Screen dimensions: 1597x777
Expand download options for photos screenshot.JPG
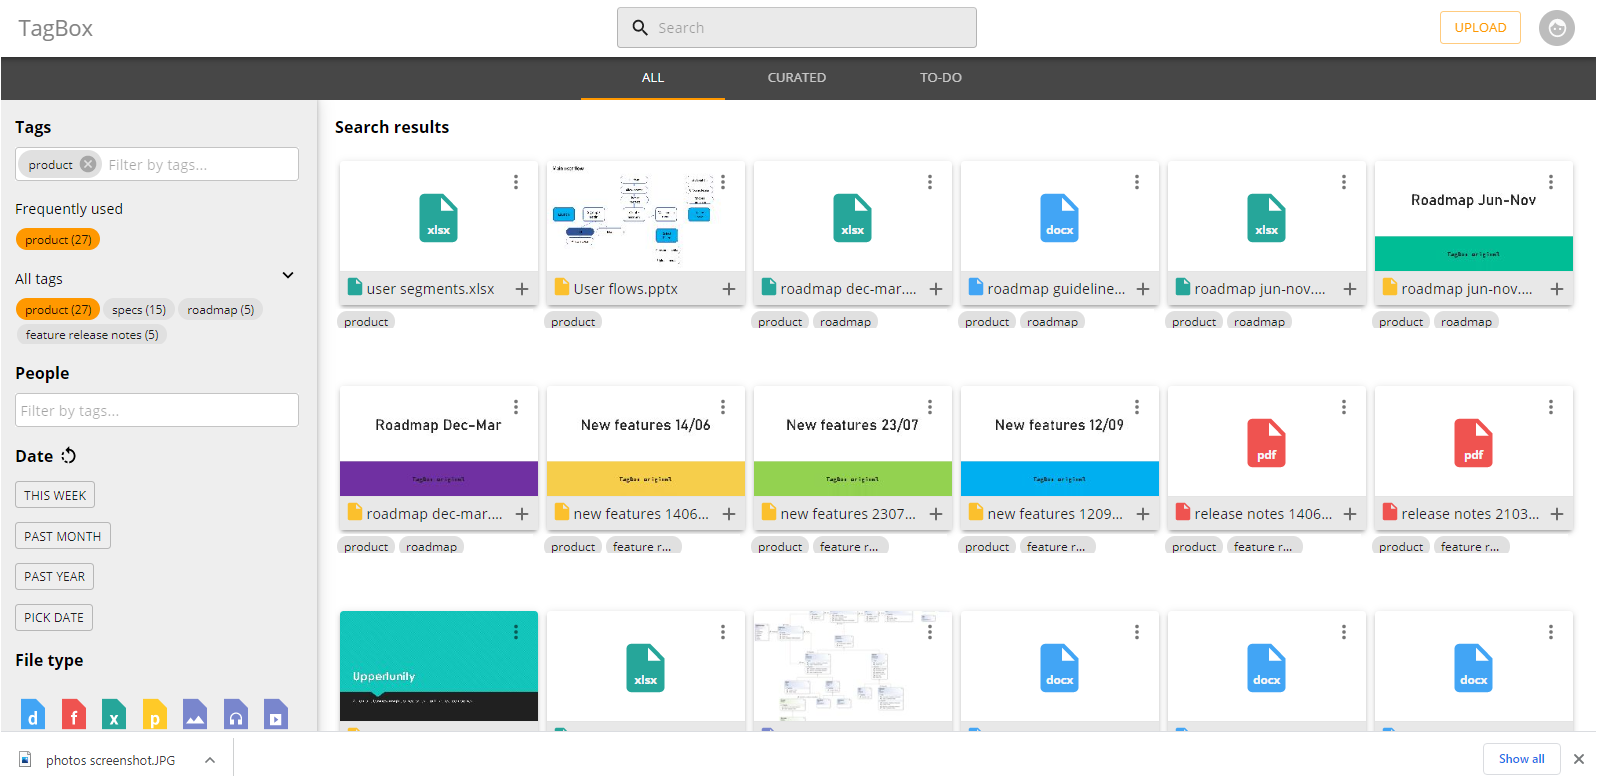(x=210, y=760)
